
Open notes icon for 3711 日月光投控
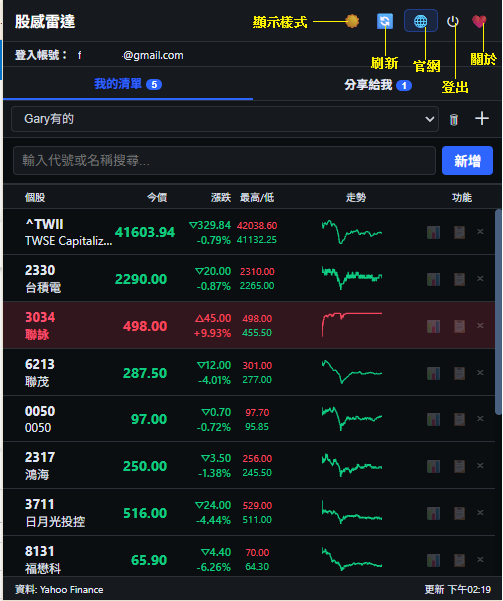459,513
